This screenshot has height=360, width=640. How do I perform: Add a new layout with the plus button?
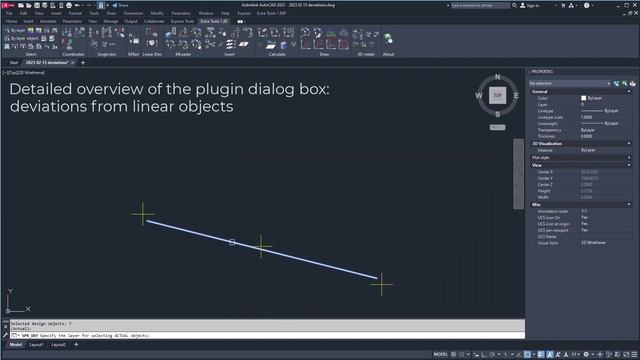pyautogui.click(x=76, y=344)
